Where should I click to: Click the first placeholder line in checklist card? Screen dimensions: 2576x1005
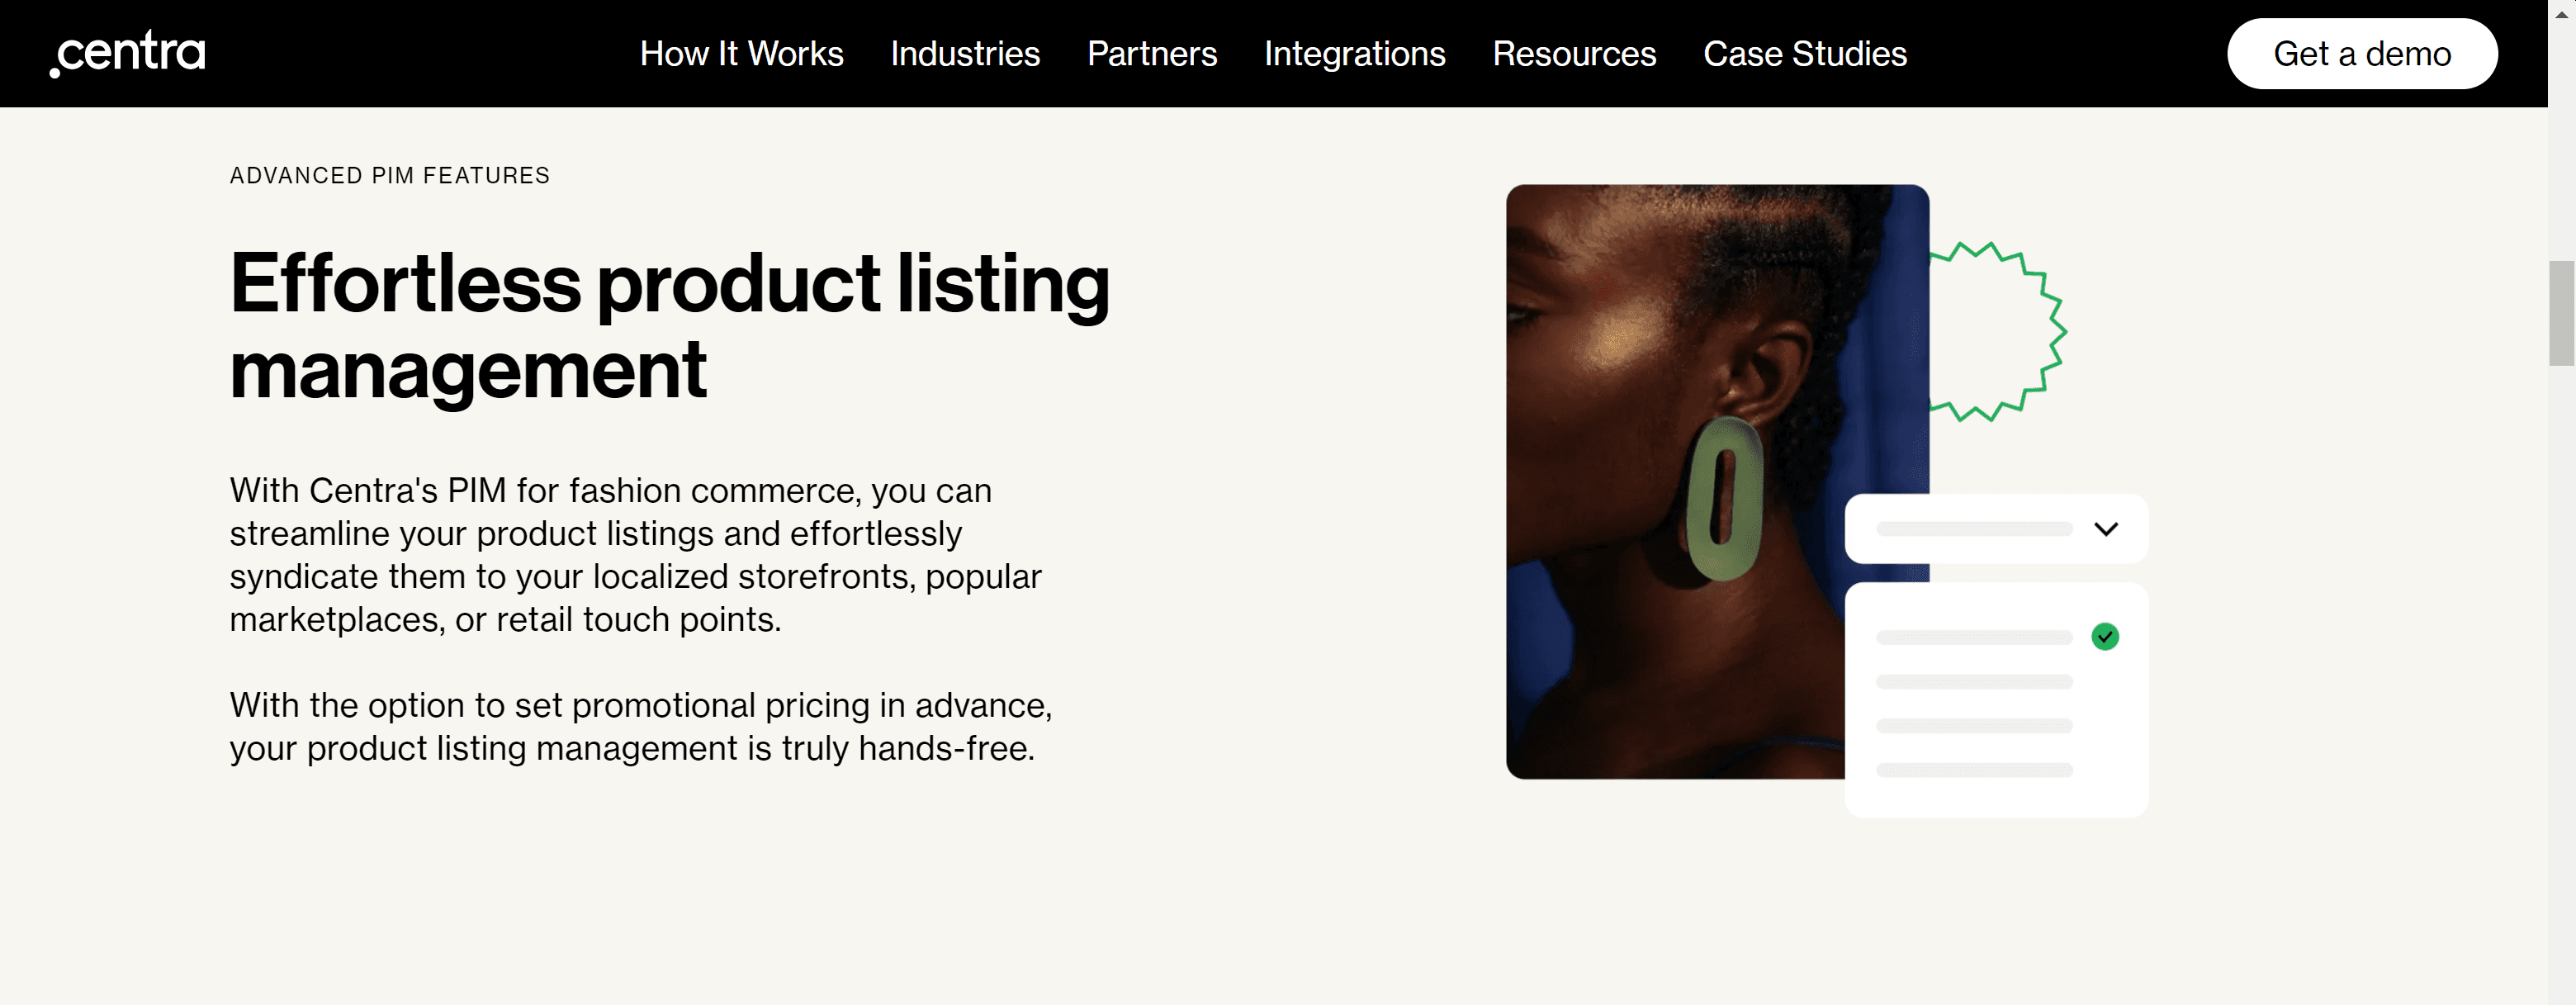[x=1974, y=637]
